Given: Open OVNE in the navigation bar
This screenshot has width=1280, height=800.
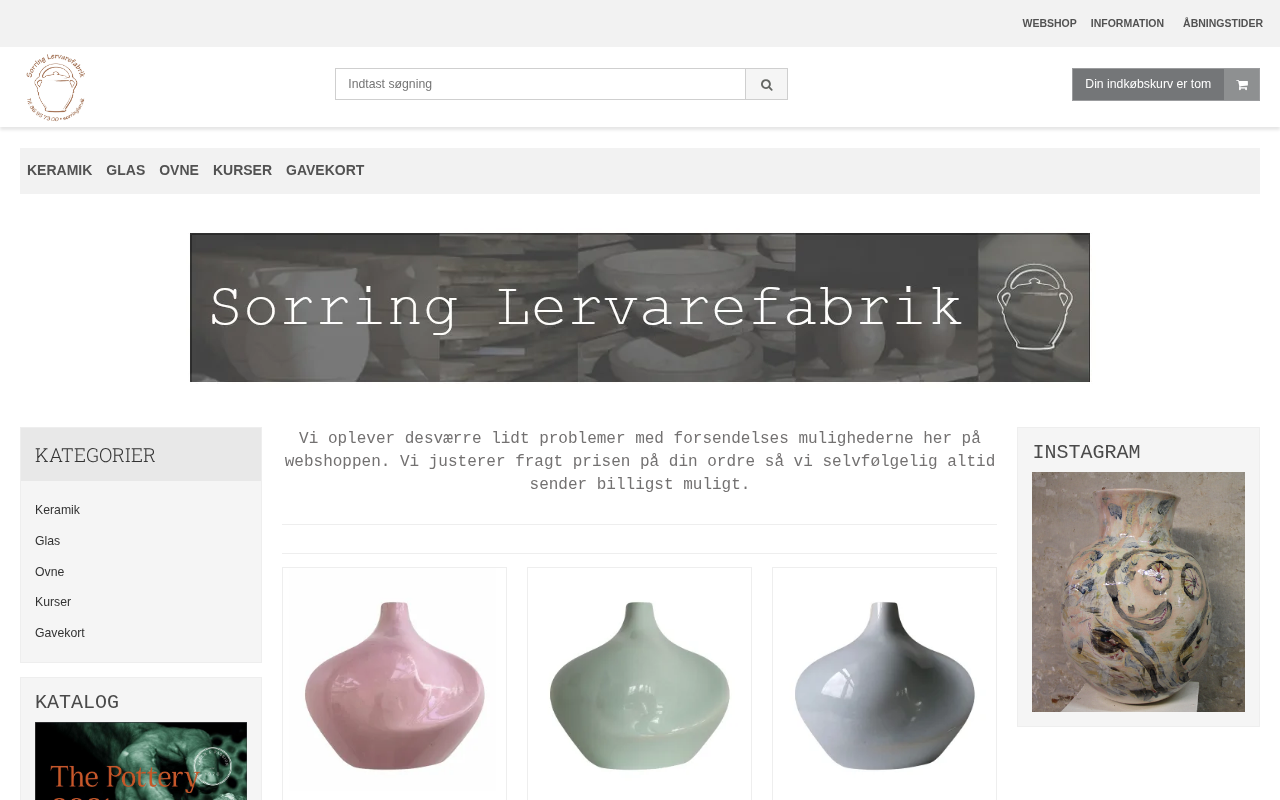Looking at the screenshot, I should click(179, 170).
